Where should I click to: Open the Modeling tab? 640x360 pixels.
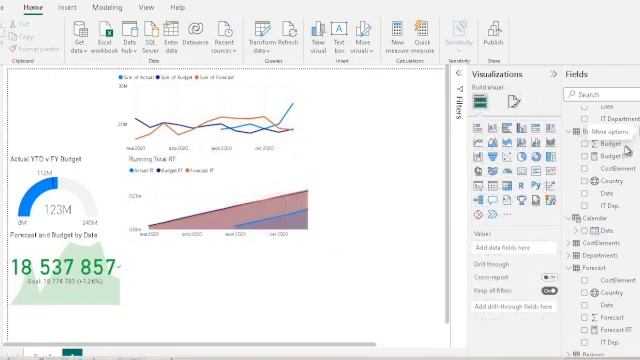107,7
